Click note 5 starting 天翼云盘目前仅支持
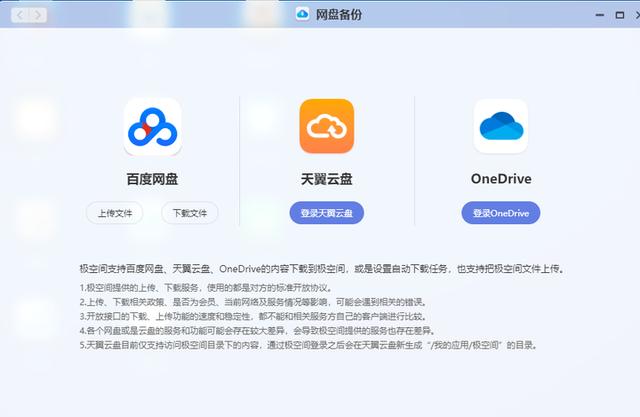This screenshot has height=417, width=640. coord(309,345)
